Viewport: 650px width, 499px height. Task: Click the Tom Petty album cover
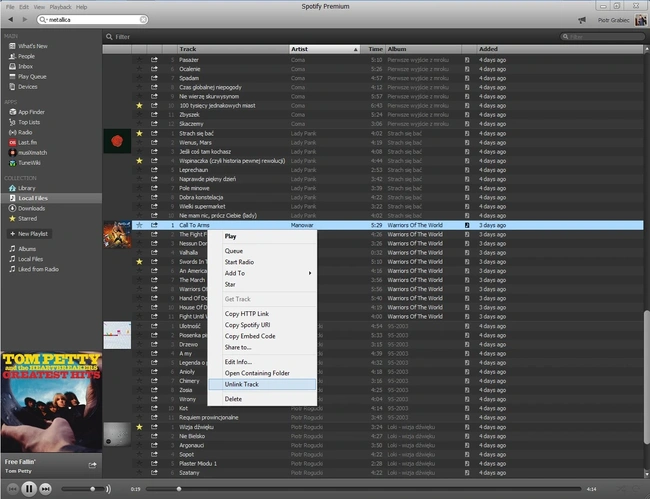(51, 402)
